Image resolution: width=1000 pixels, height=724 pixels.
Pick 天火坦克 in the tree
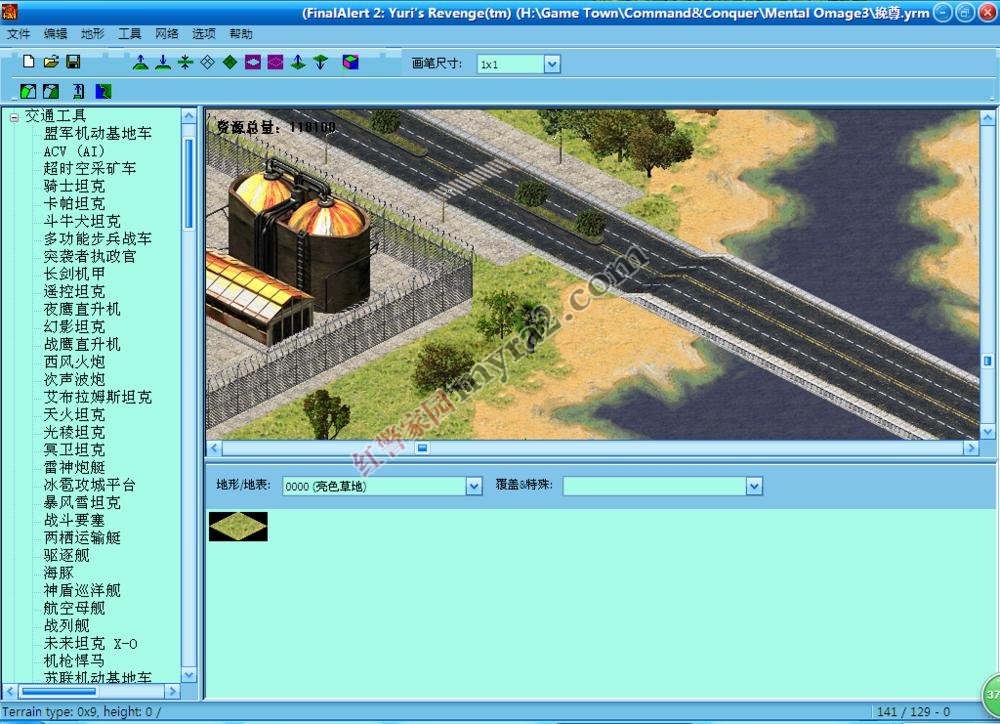[74, 415]
